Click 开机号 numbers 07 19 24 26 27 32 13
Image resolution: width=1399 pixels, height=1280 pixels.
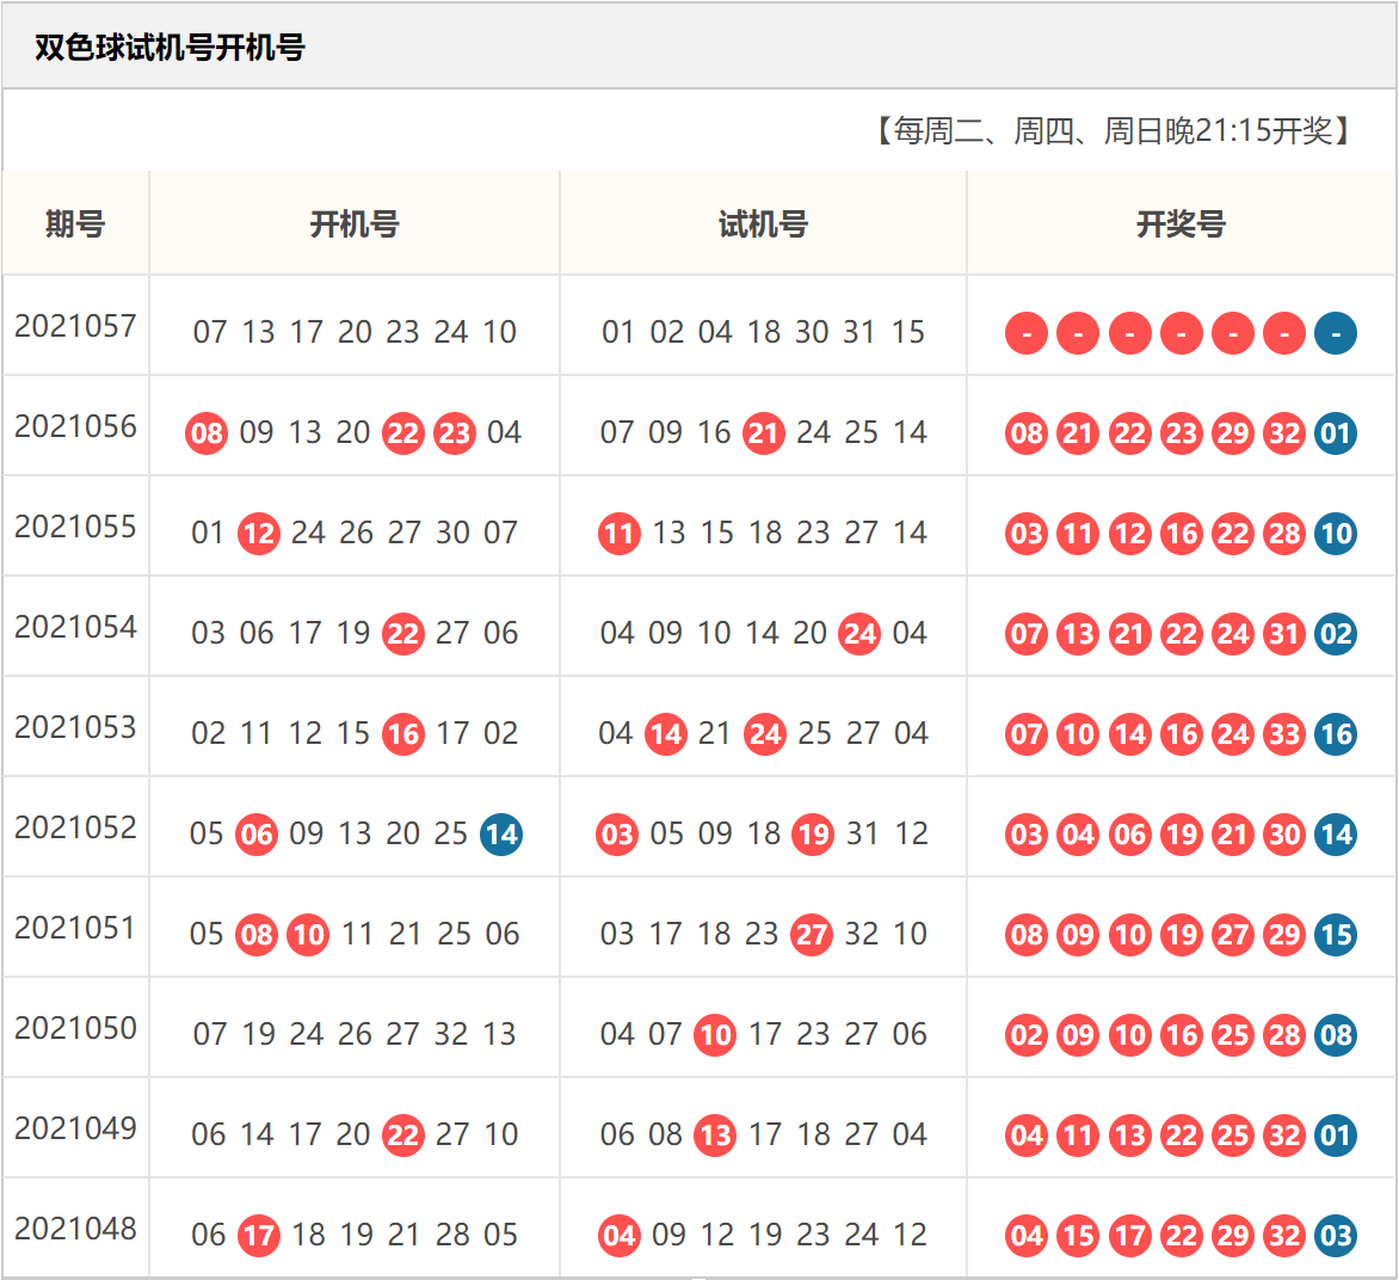click(355, 1034)
